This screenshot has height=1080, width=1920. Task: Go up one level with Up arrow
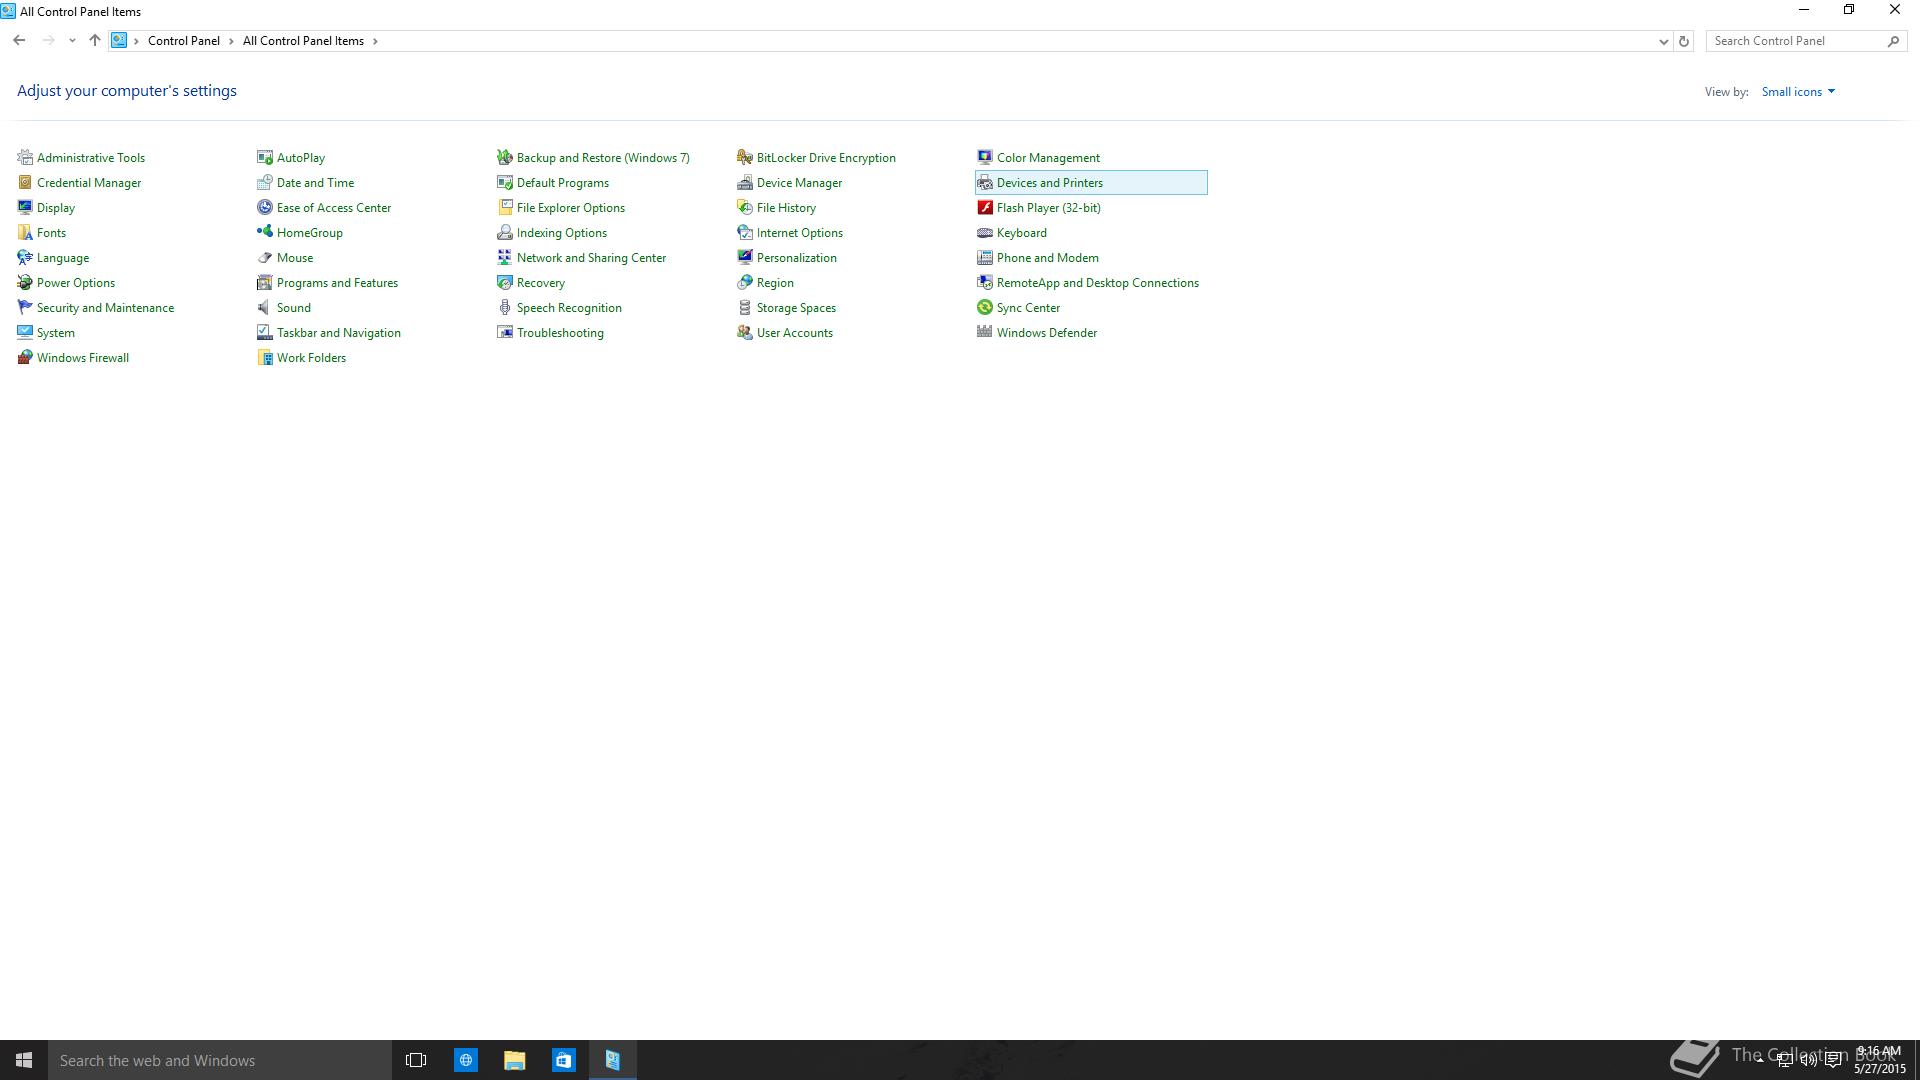(95, 40)
